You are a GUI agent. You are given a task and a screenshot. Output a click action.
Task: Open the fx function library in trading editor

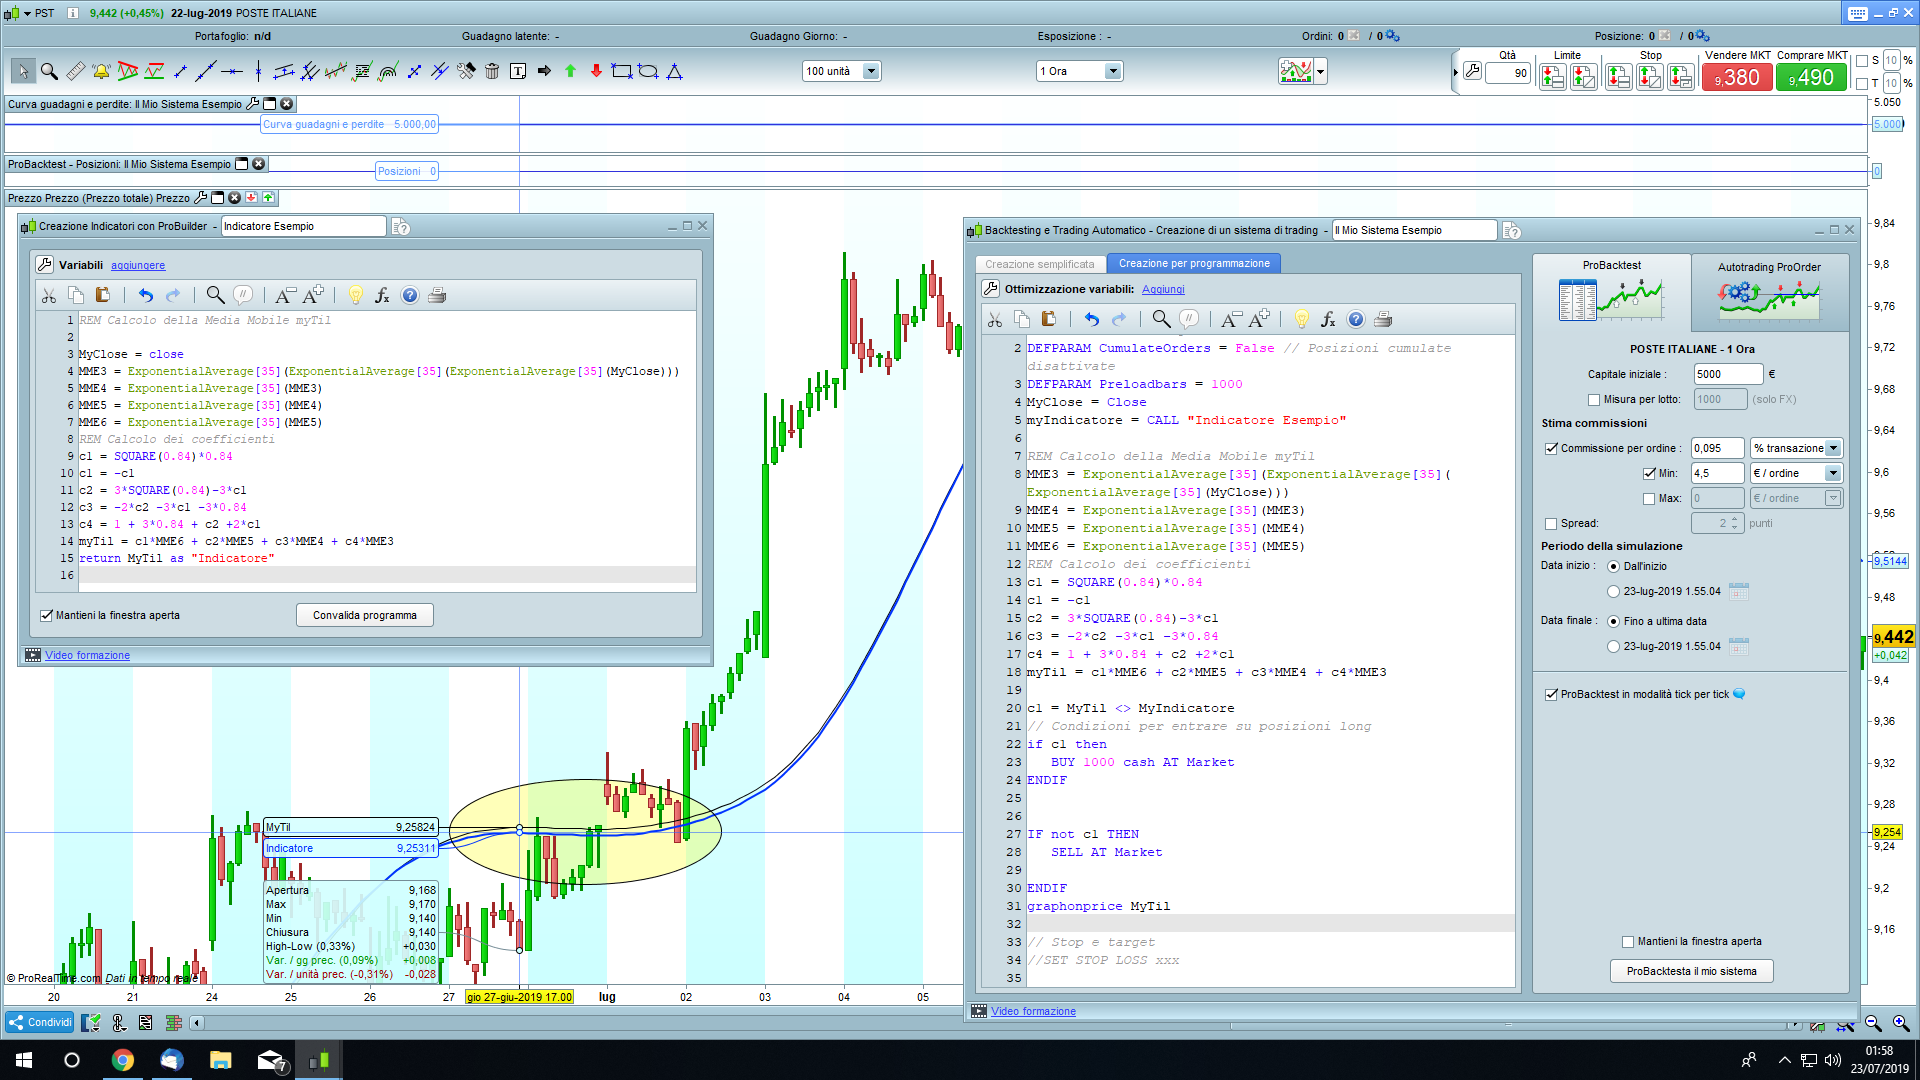tap(1328, 319)
